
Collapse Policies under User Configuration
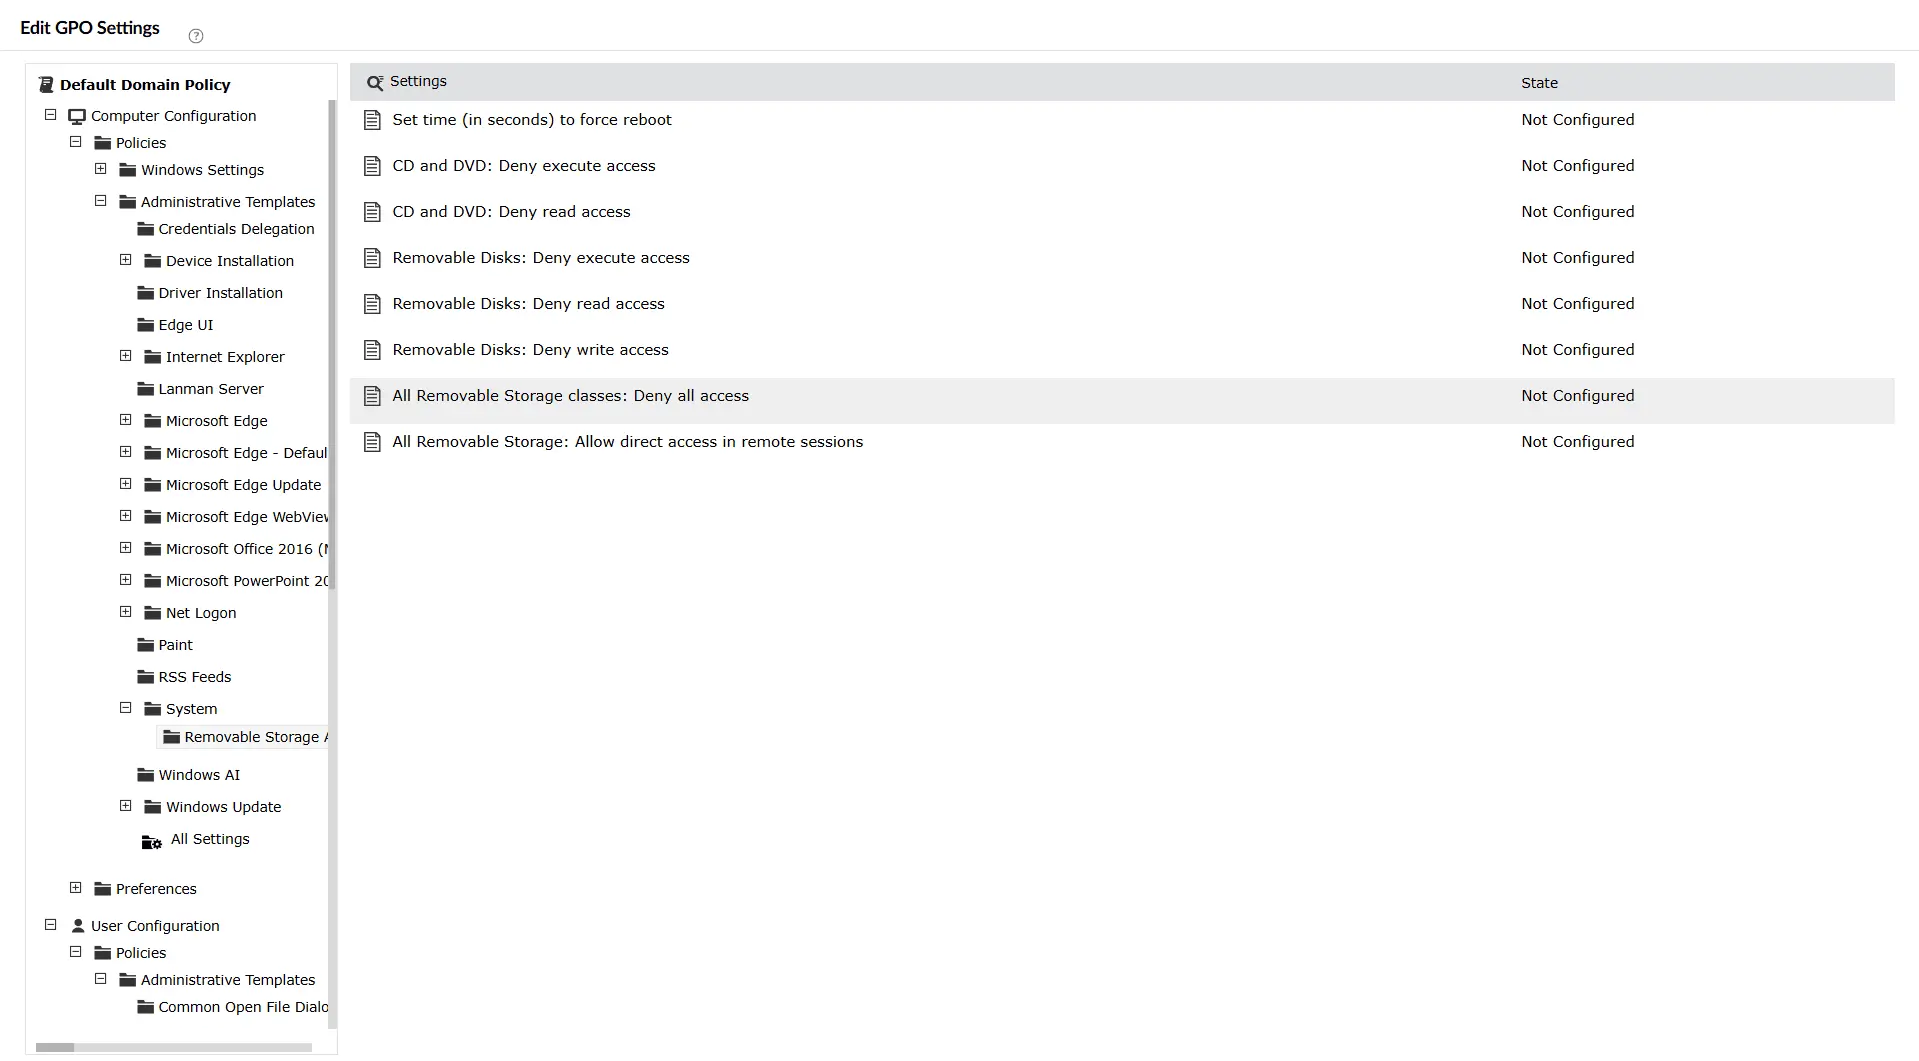pyautogui.click(x=75, y=951)
